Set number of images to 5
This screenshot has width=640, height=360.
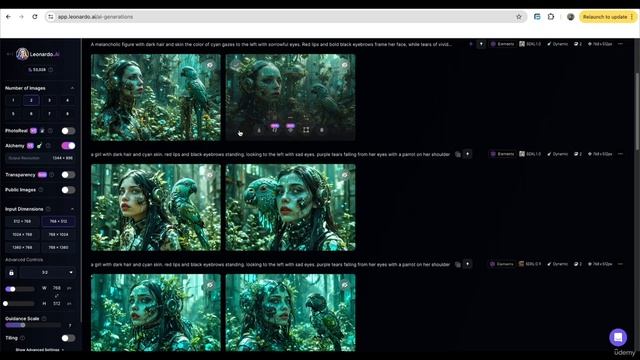pos(13,114)
